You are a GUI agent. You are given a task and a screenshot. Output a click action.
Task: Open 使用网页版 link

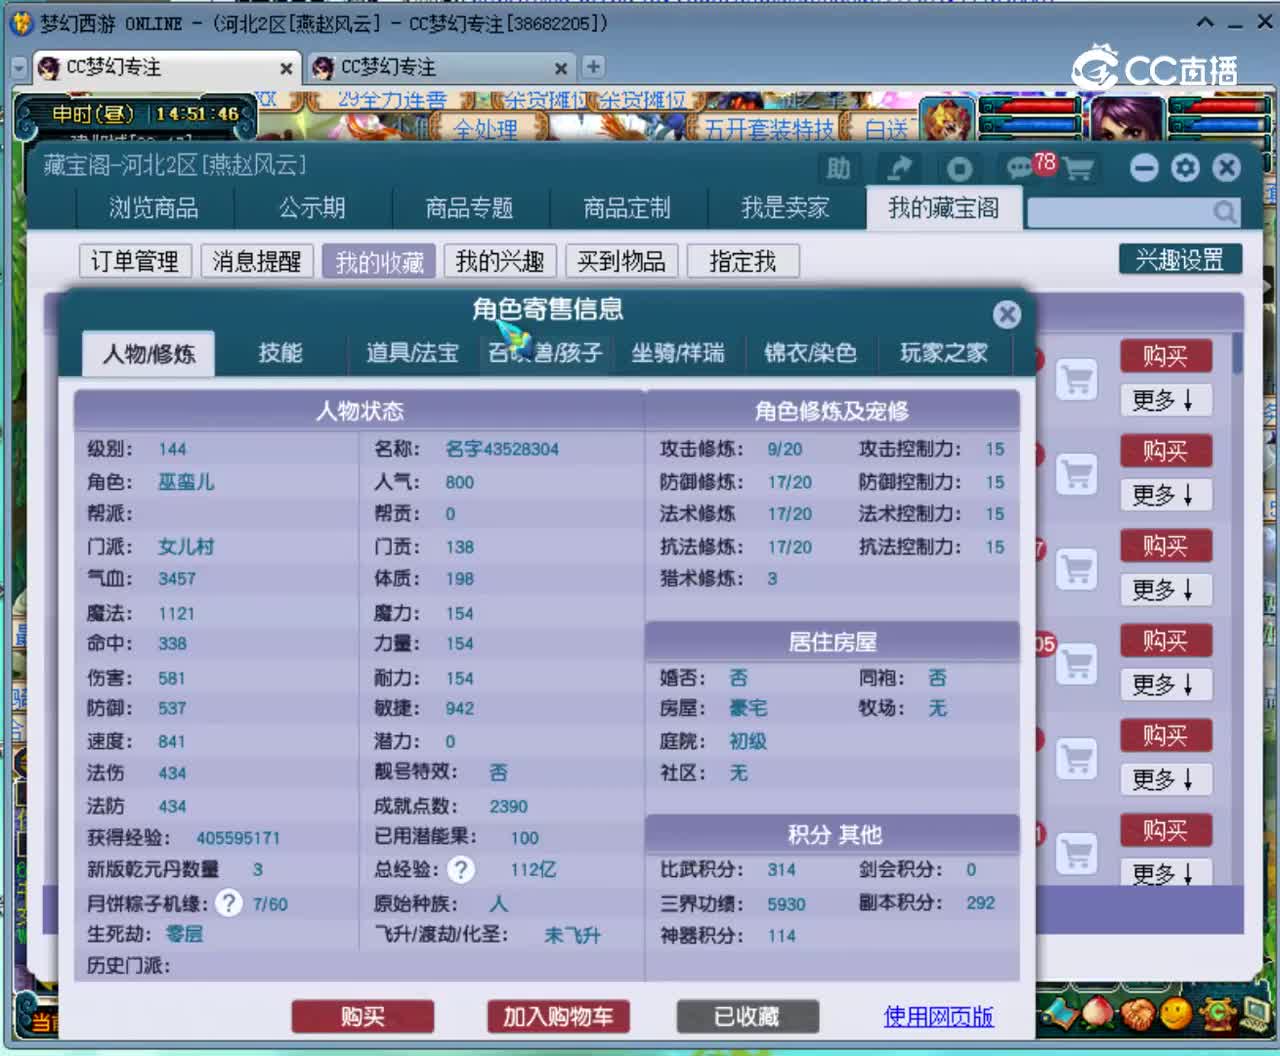pos(938,1016)
